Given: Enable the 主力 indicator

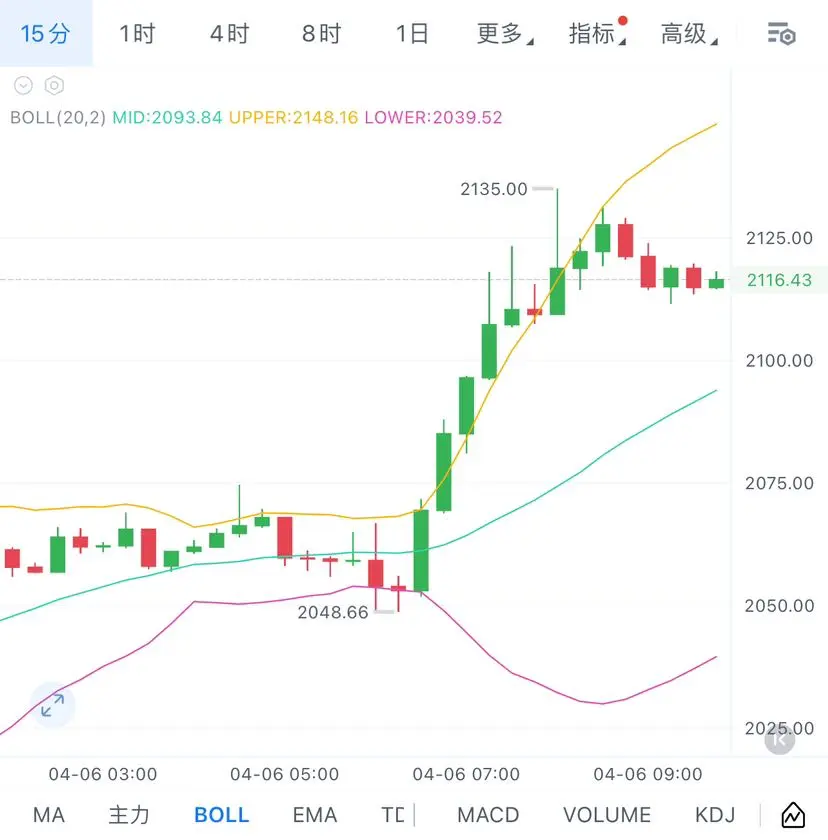Looking at the screenshot, I should click(129, 815).
